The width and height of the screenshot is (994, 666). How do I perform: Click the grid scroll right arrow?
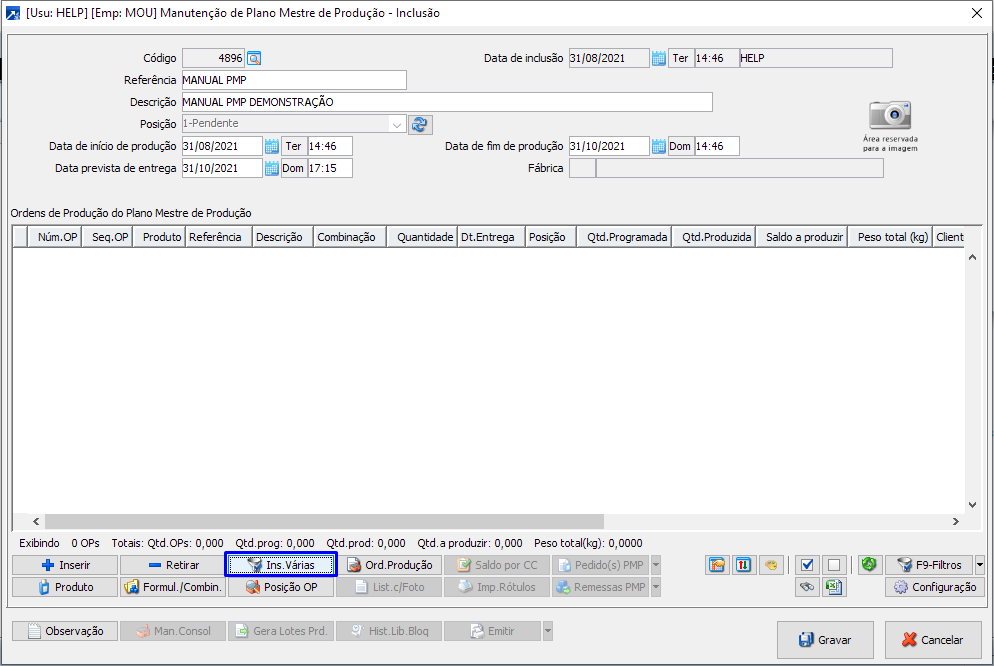955,522
